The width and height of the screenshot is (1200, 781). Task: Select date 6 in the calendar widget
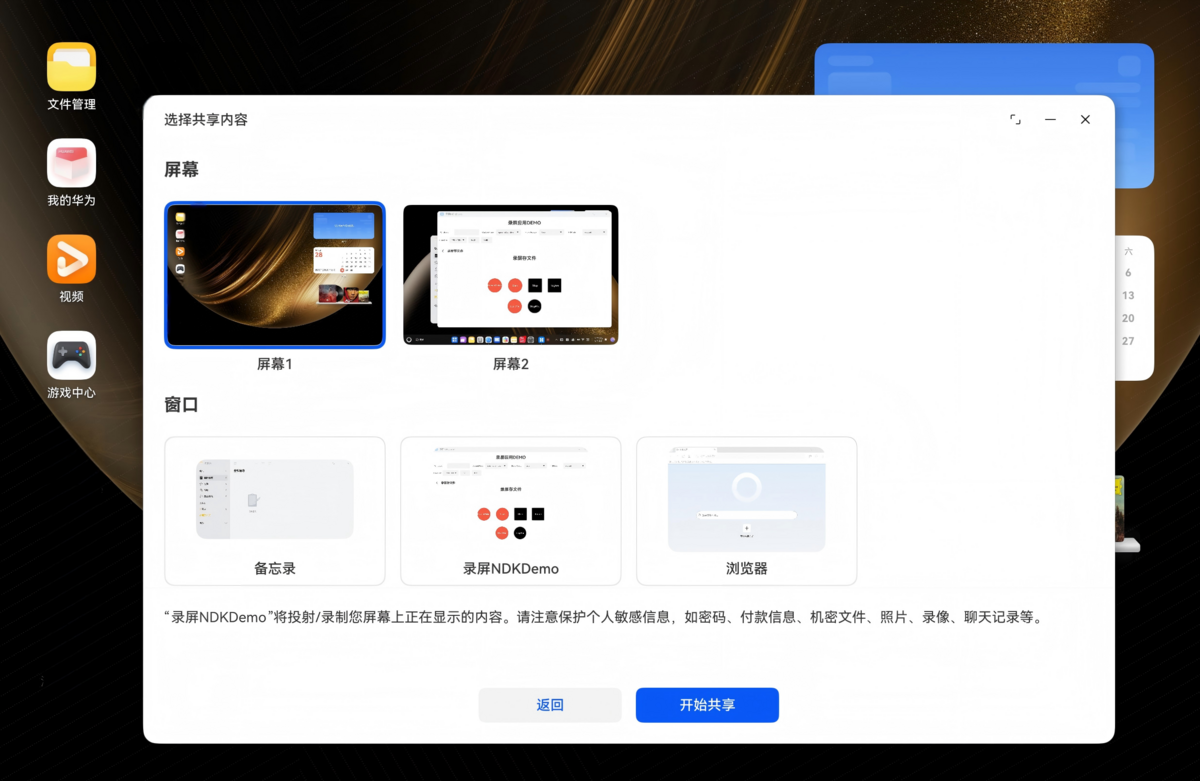tap(1128, 273)
